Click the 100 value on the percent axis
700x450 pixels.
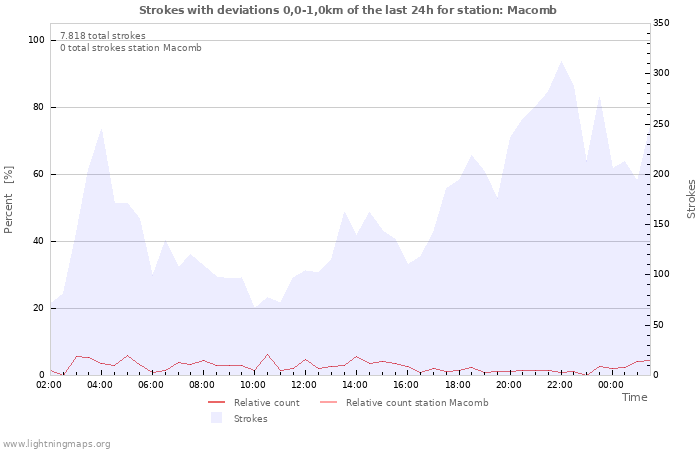36,40
